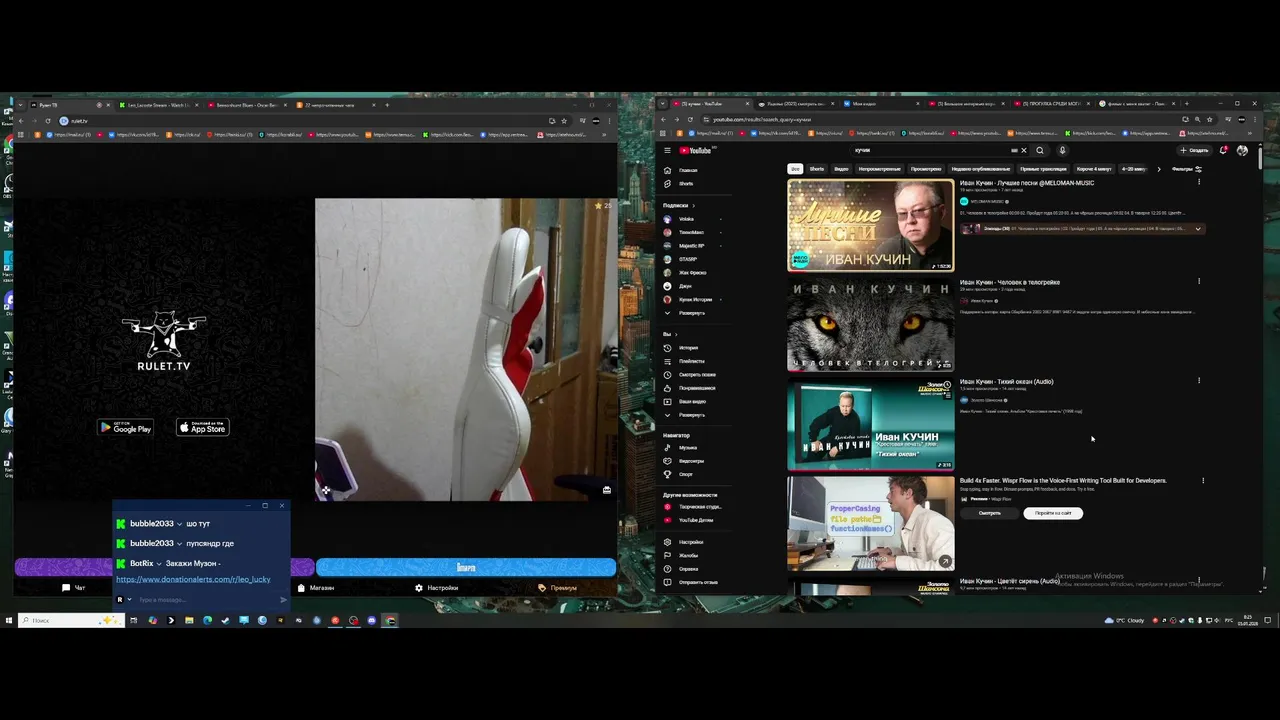This screenshot has height=720, width=1280.
Task: Open Тихий океан video thumbnail
Action: (x=871, y=423)
